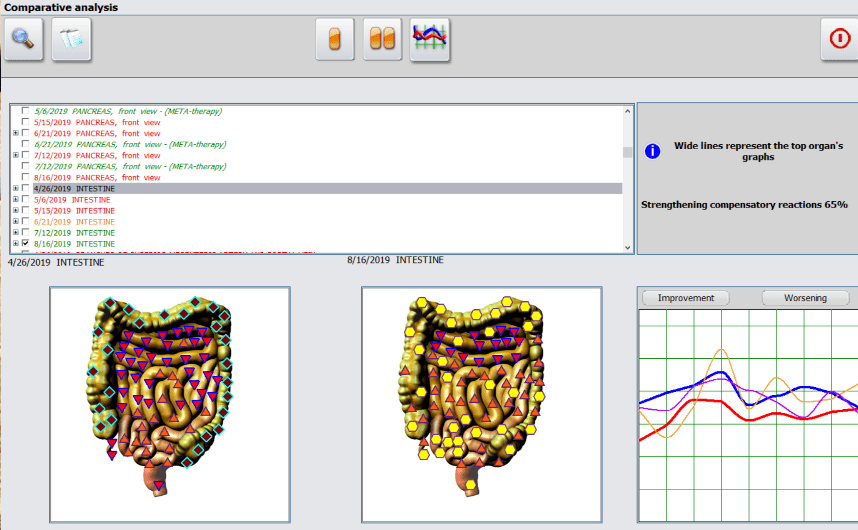Expand the 6/21/2019 PANCREAS front view entry
Image resolution: width=858 pixels, height=530 pixels.
click(15, 134)
